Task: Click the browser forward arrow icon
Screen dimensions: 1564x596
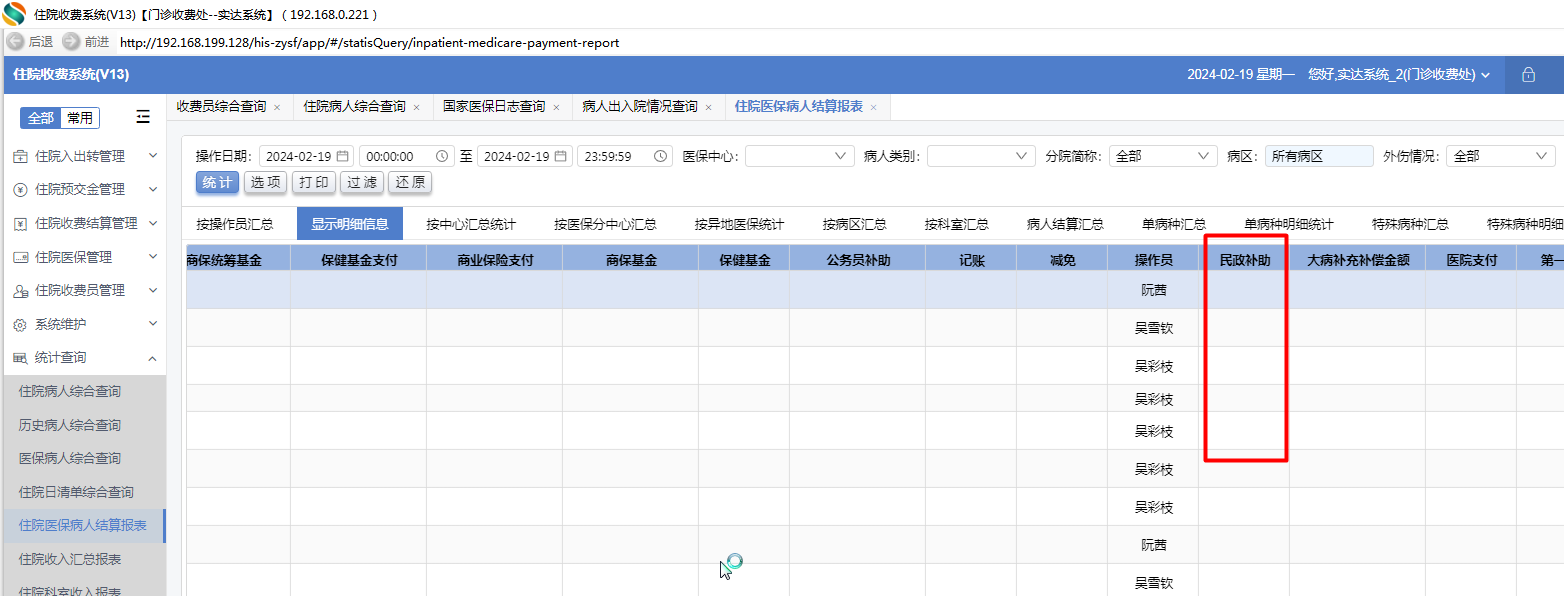Action: pos(71,41)
